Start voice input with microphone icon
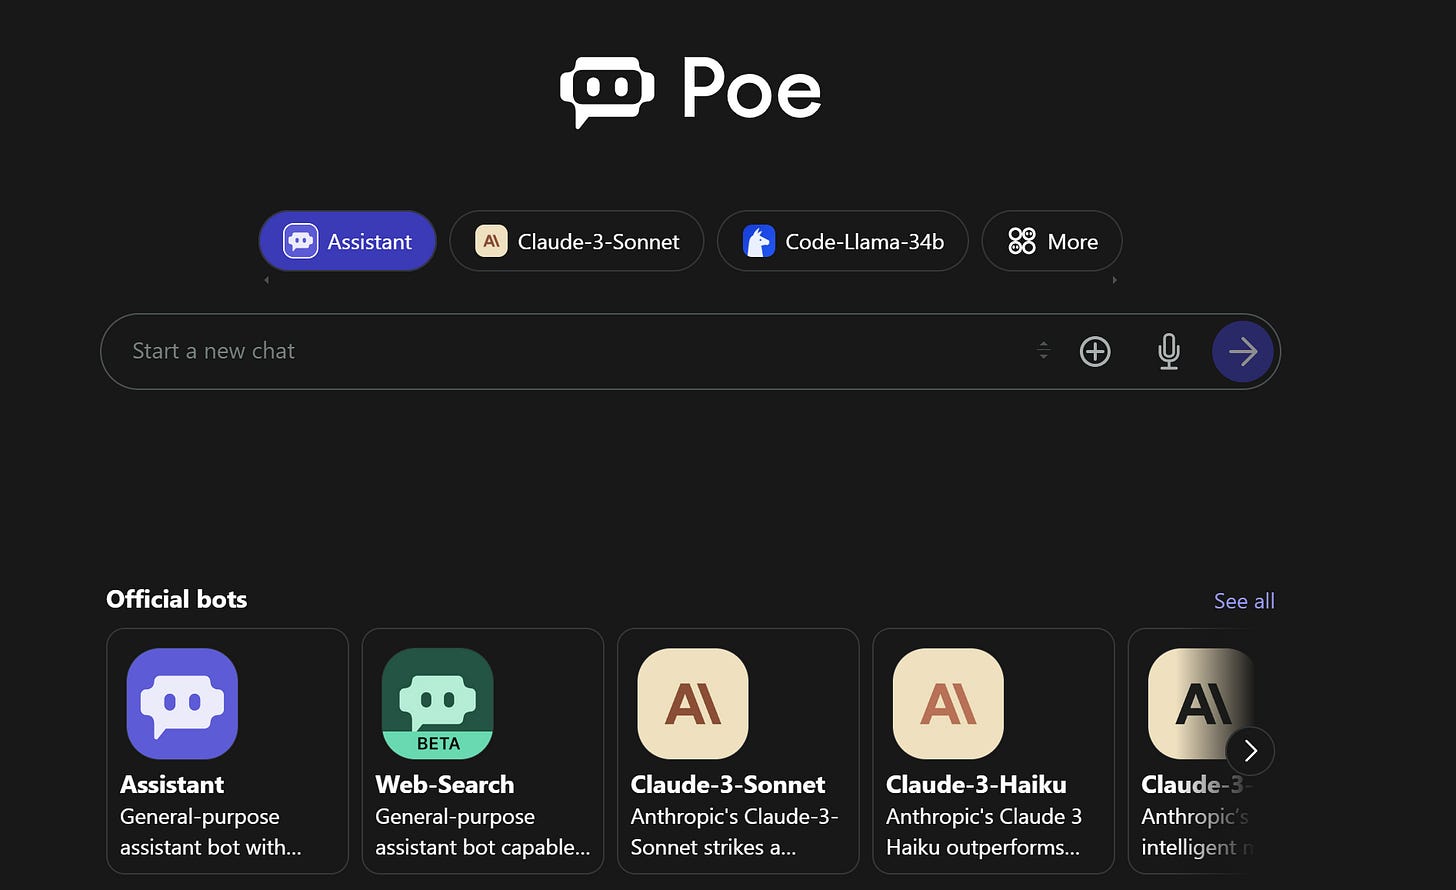This screenshot has height=890, width=1456. [x=1168, y=351]
